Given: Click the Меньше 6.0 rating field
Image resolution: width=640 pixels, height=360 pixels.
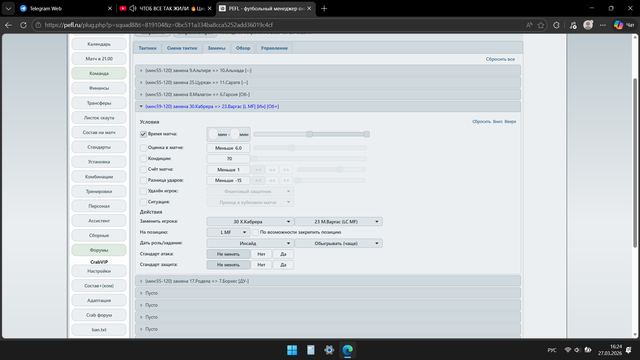Looking at the screenshot, I should coord(228,148).
